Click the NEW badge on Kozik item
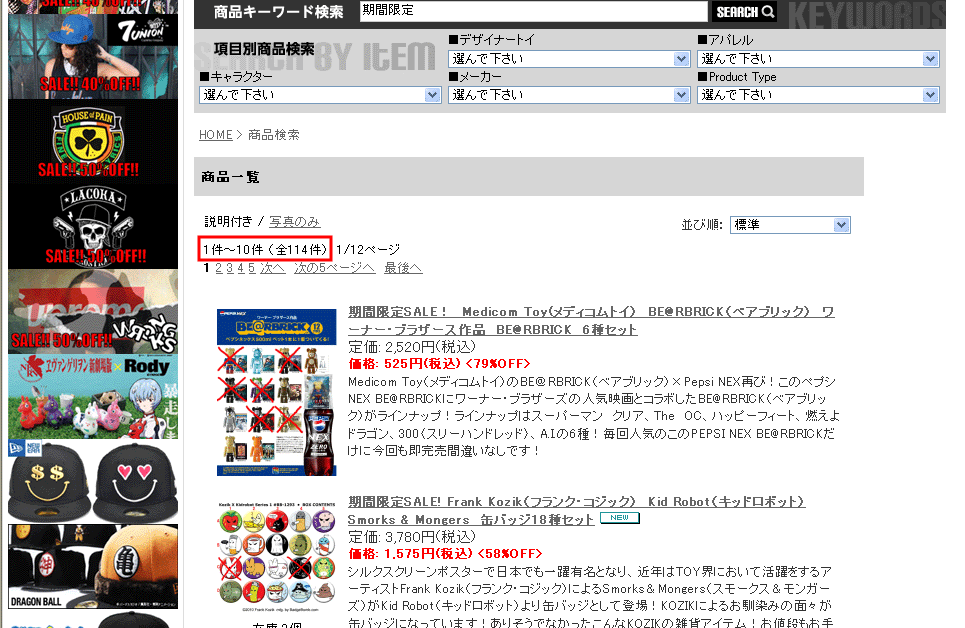 pyautogui.click(x=620, y=518)
